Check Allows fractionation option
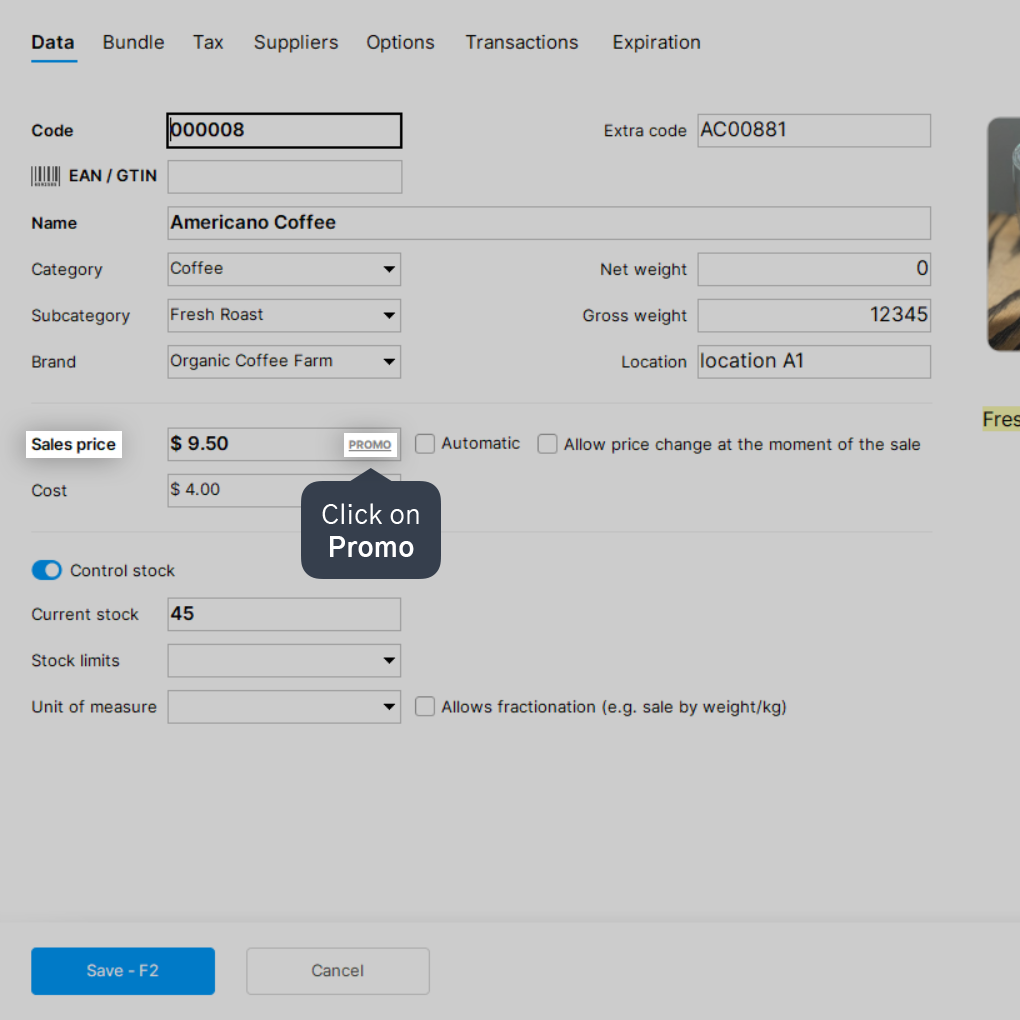Viewport: 1020px width, 1020px height. pyautogui.click(x=425, y=706)
